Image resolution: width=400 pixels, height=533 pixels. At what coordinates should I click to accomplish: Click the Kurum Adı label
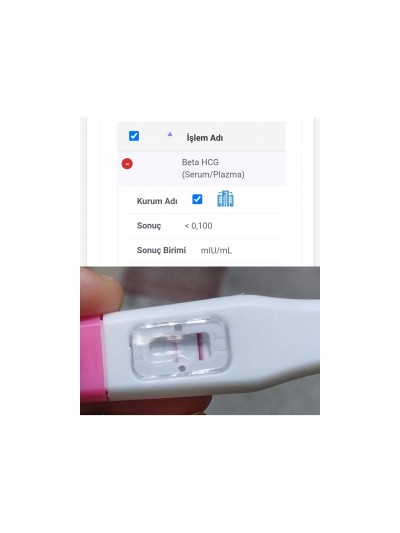click(157, 201)
